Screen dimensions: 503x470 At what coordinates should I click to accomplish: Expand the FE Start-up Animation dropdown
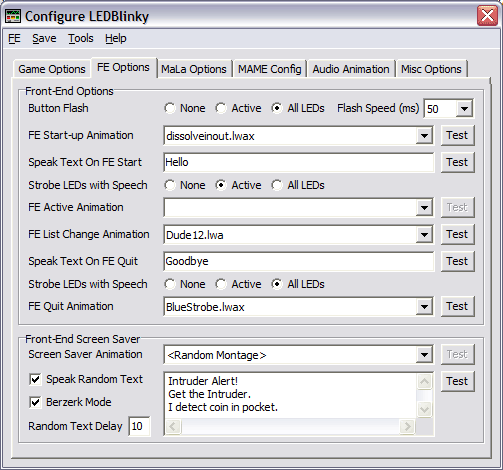[x=424, y=136]
